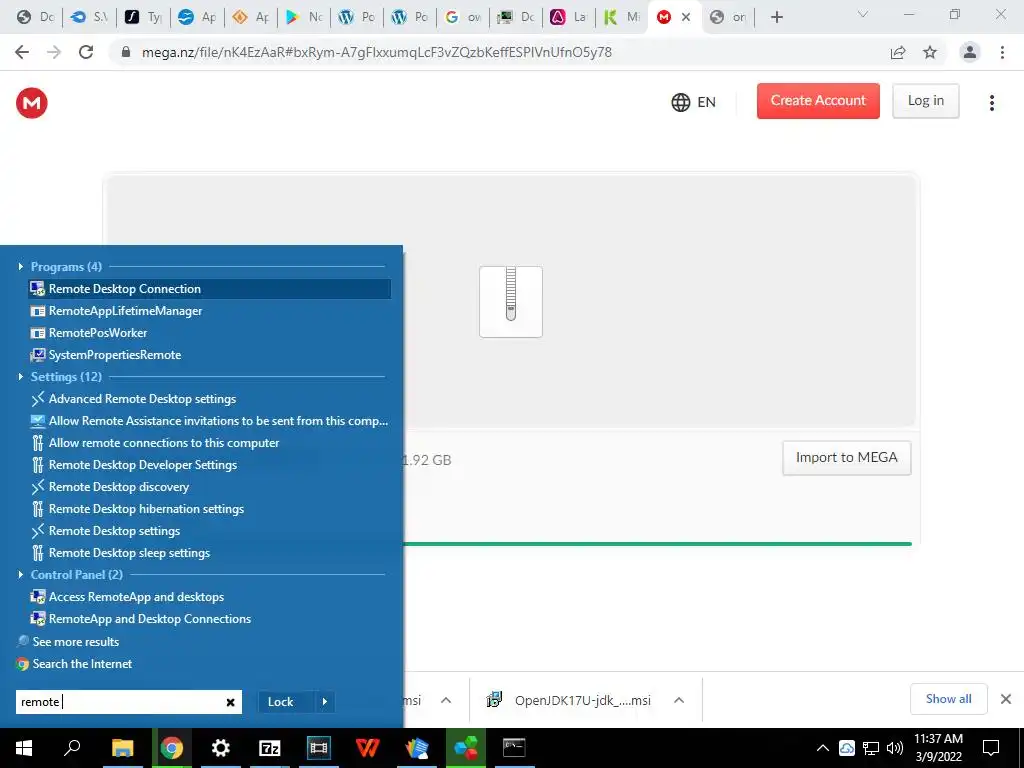This screenshot has height=768, width=1024.
Task: Click Import to MEGA button
Action: click(x=846, y=458)
